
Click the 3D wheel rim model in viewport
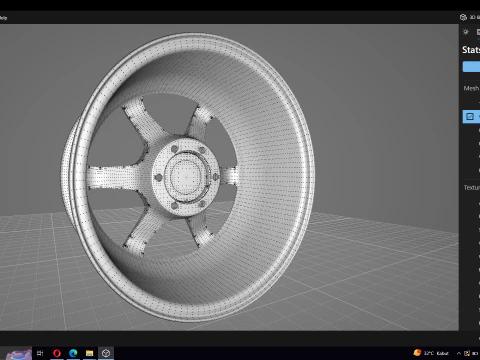188,177
